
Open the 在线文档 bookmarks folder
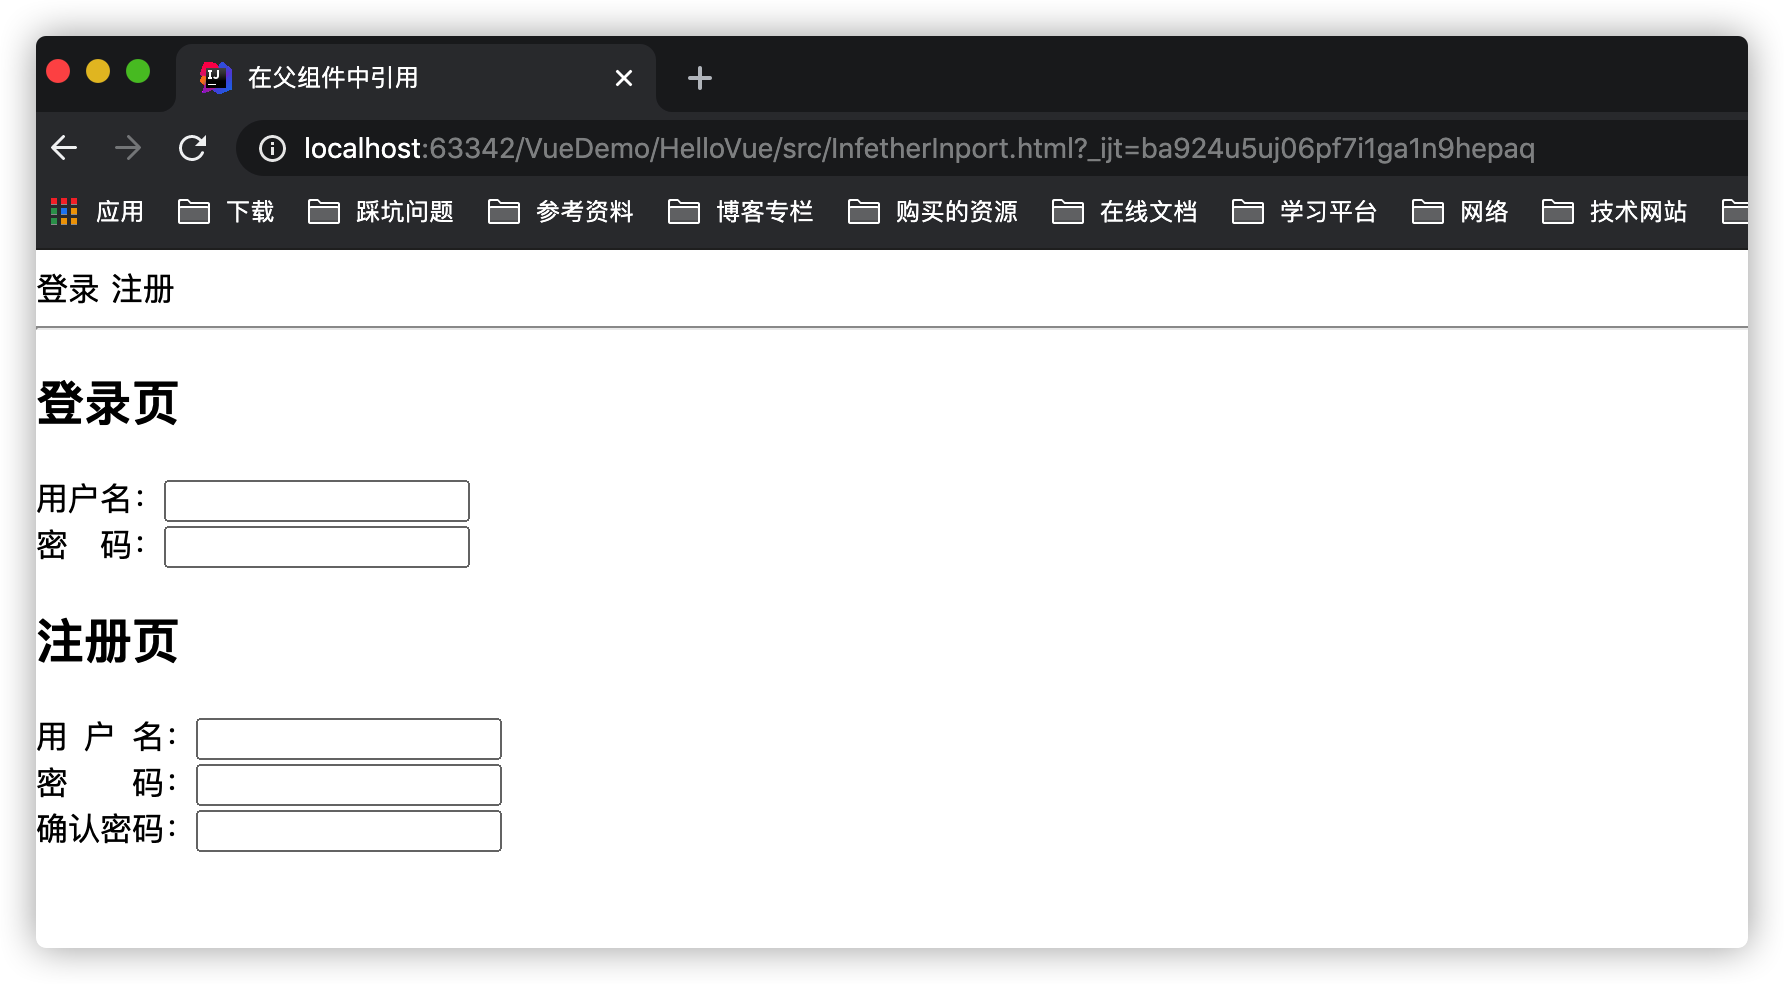point(1125,212)
